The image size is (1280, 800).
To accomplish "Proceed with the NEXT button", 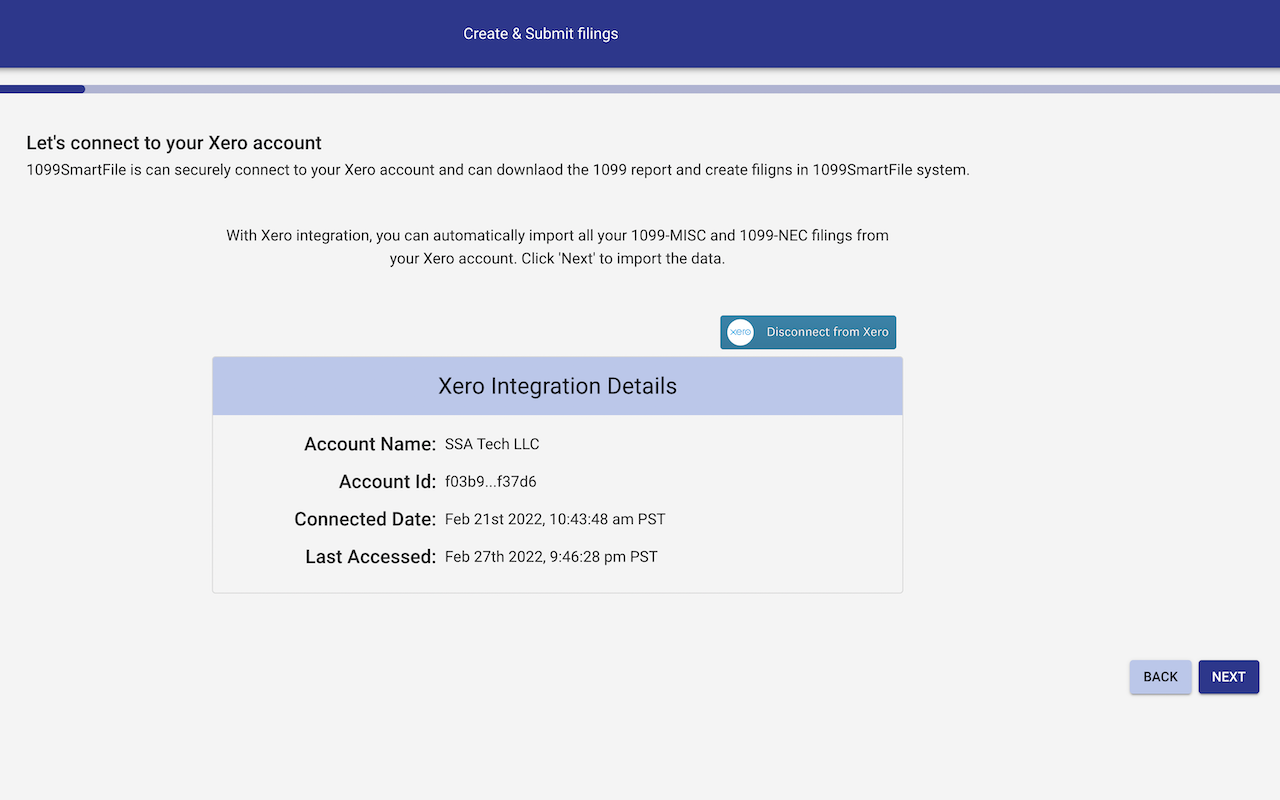I will click(1228, 677).
